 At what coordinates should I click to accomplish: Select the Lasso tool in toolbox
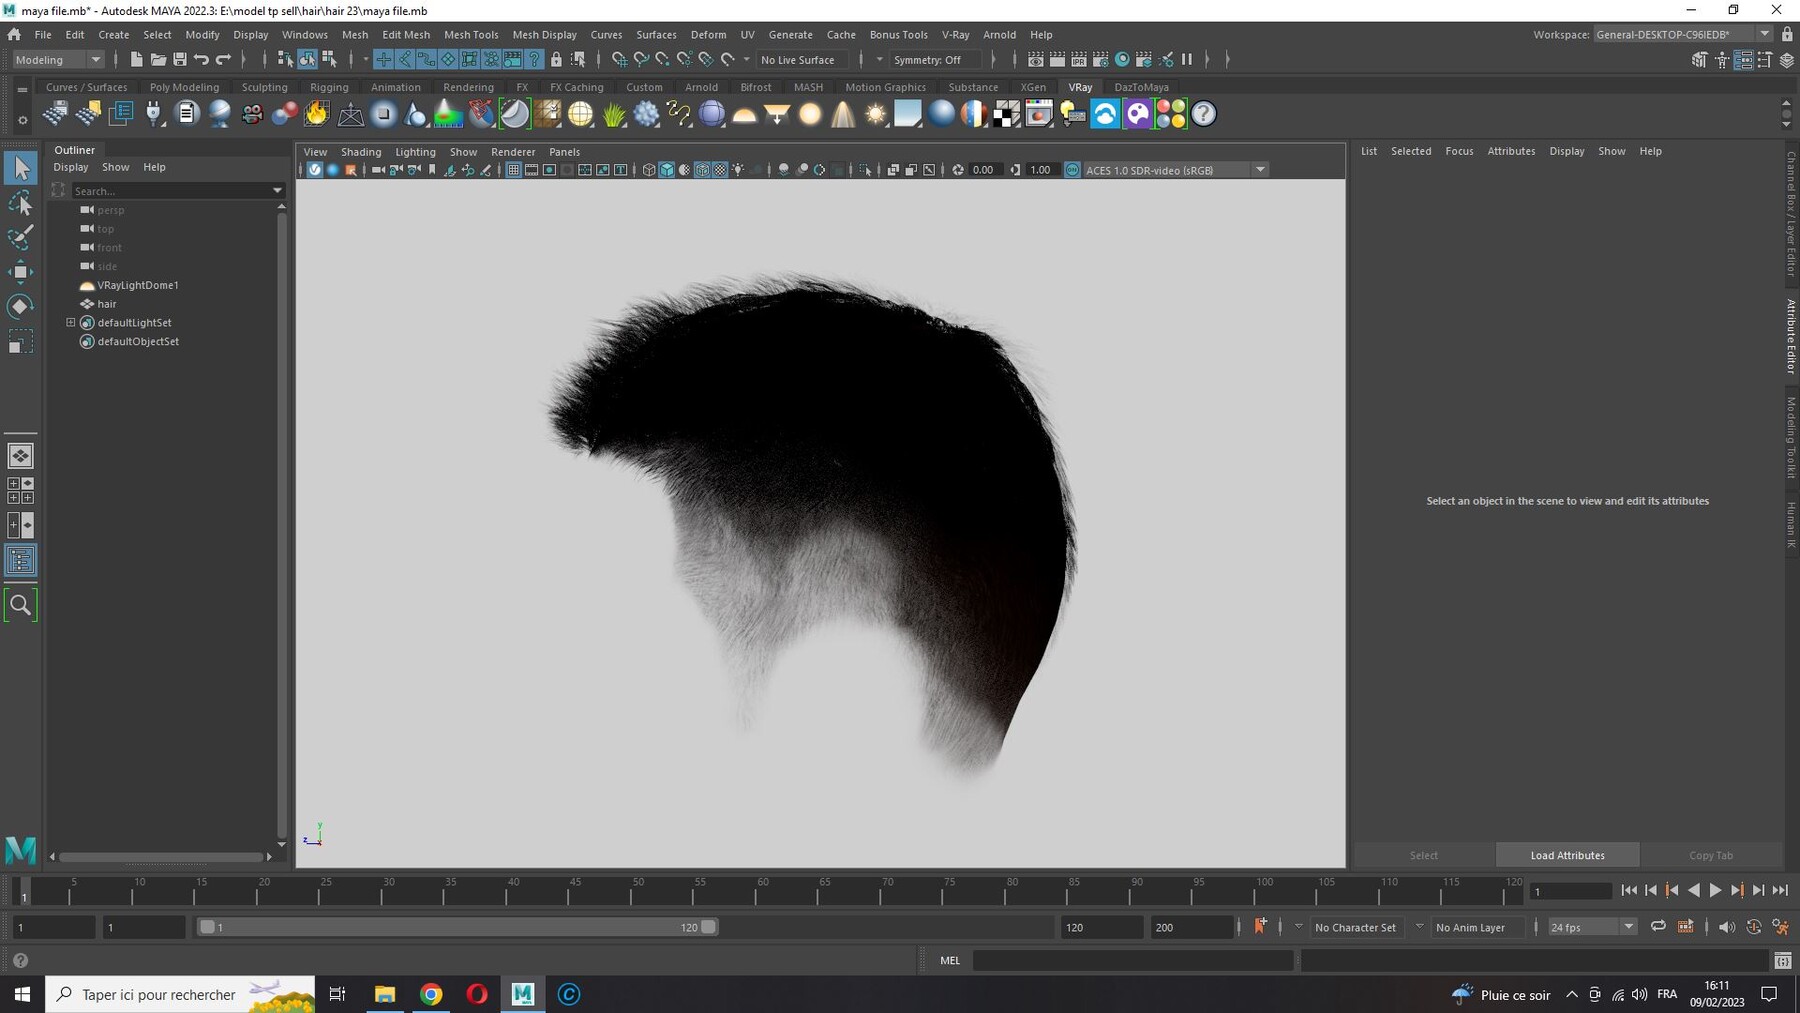tap(20, 203)
